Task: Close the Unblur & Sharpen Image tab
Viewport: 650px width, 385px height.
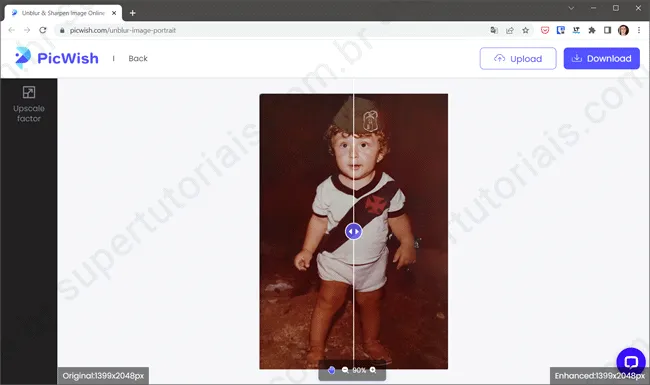Action: (114, 13)
